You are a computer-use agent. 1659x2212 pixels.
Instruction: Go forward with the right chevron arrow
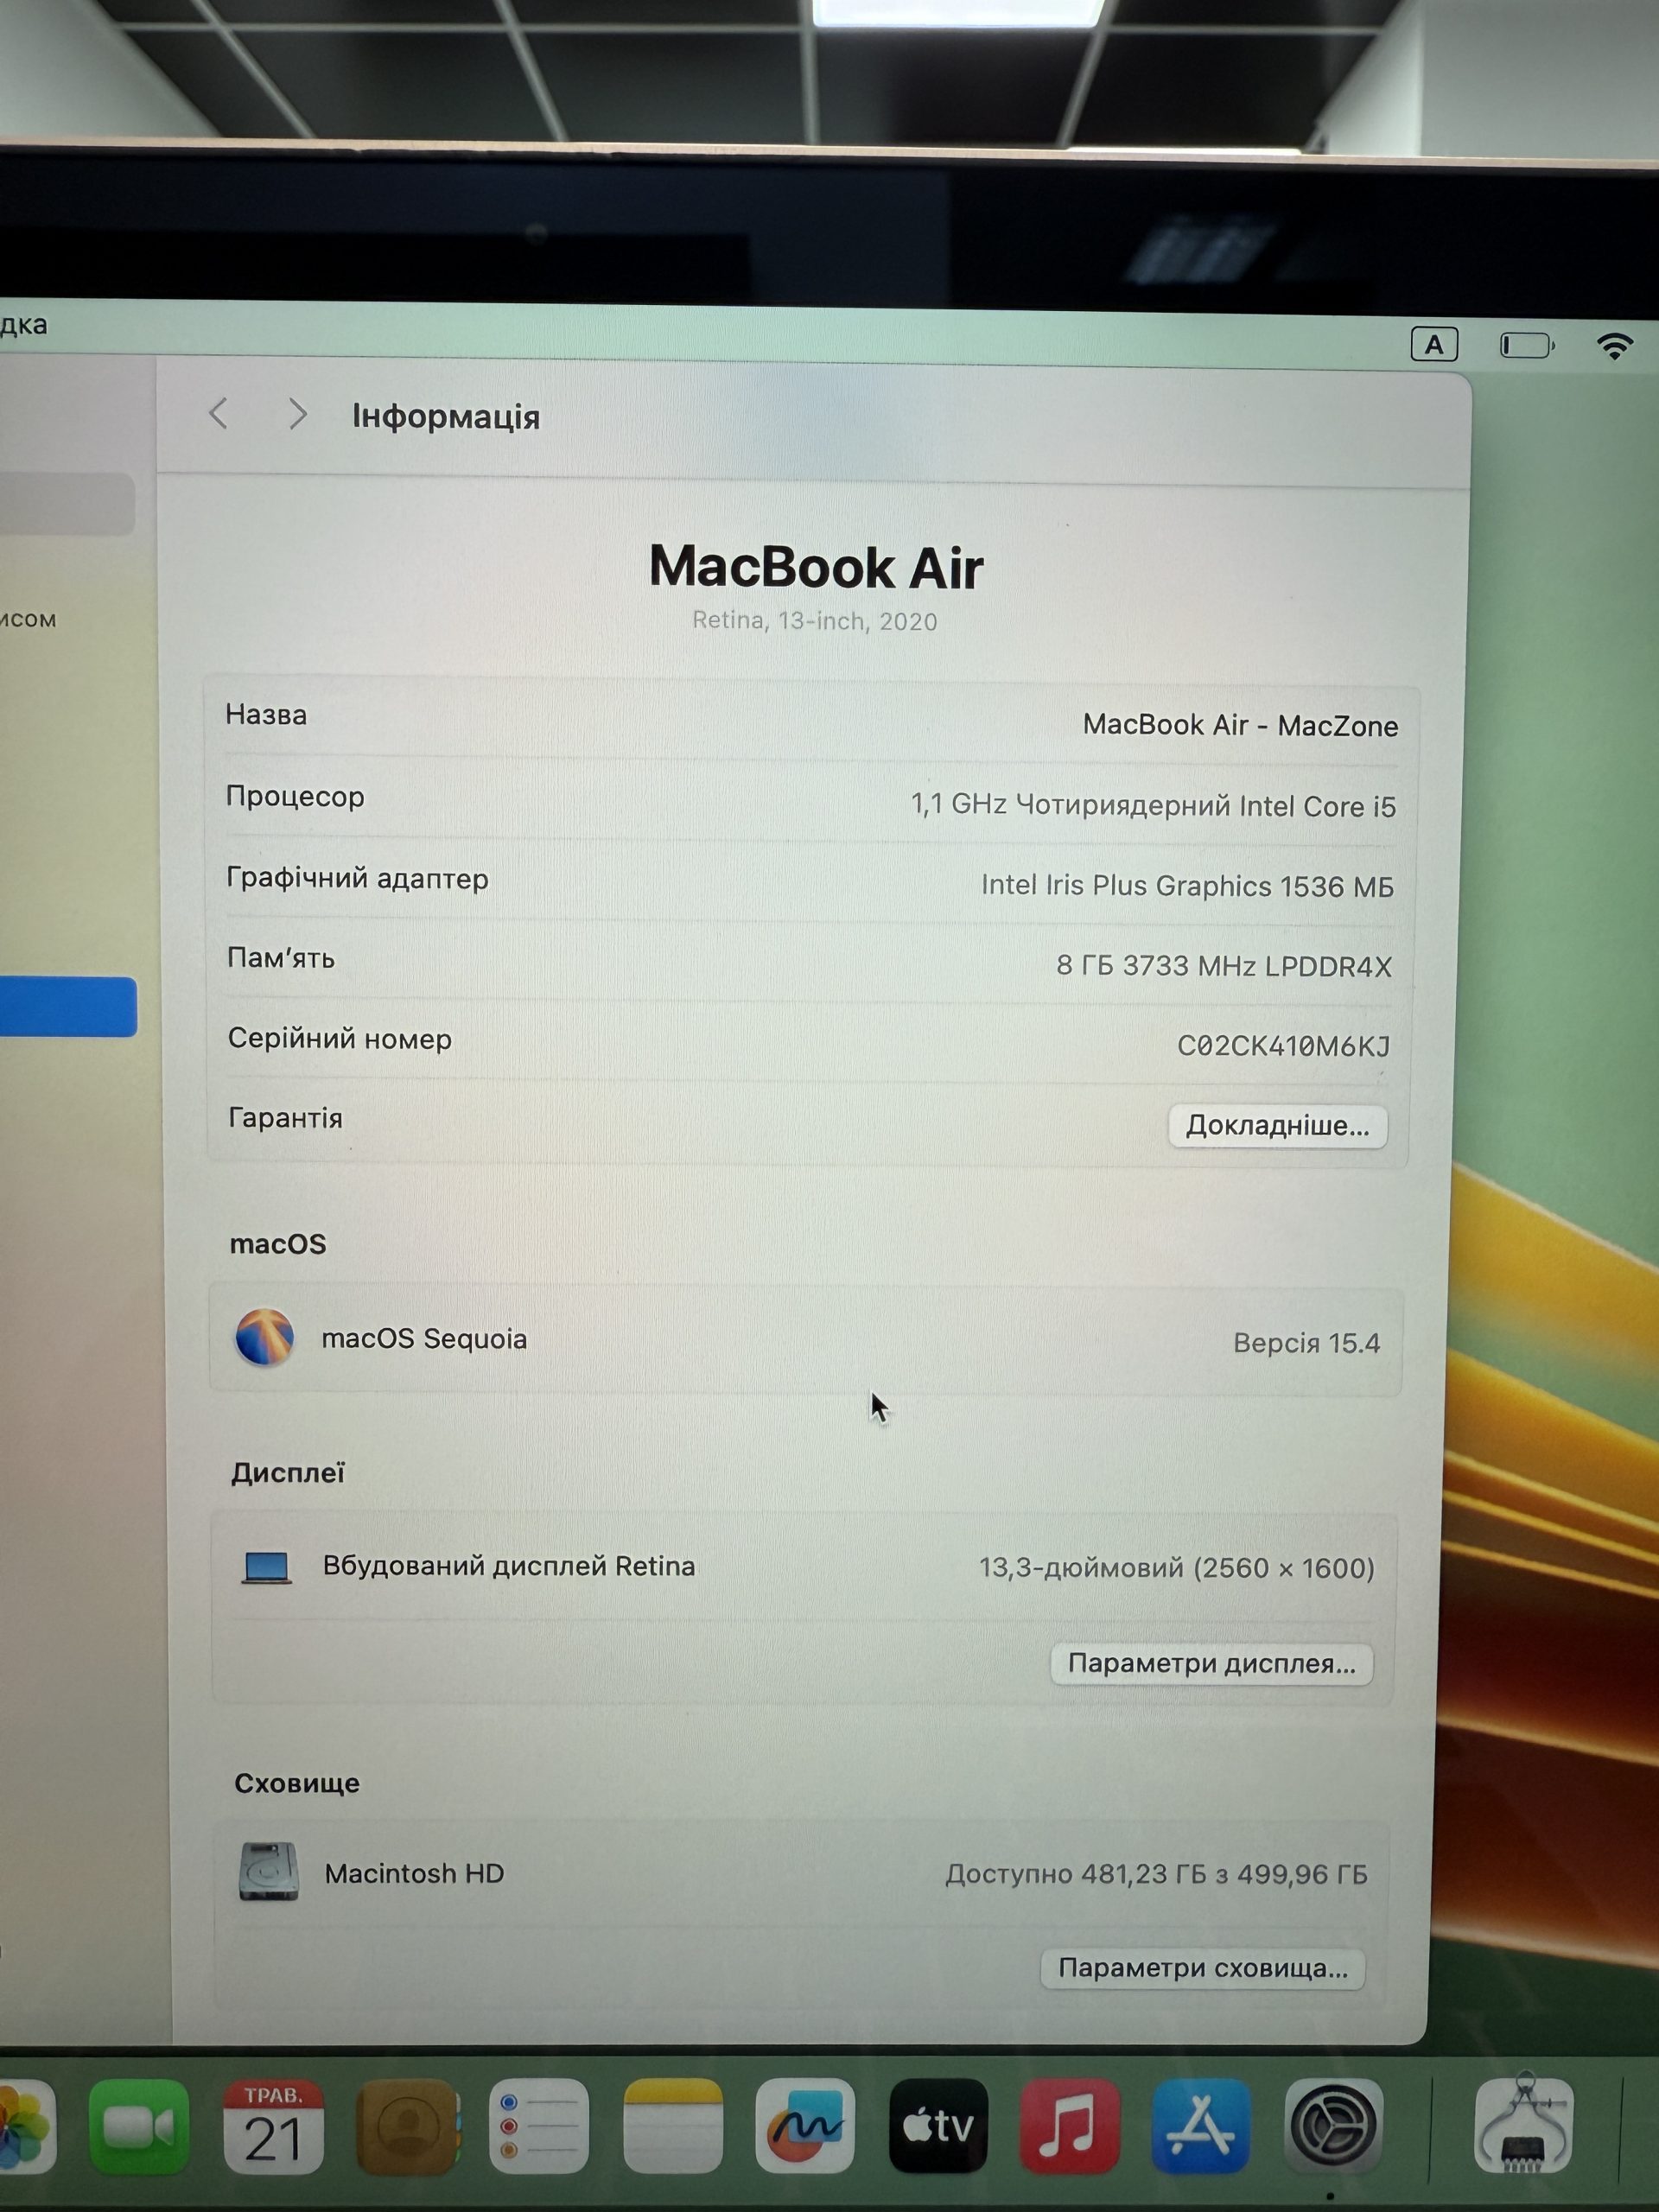(297, 413)
